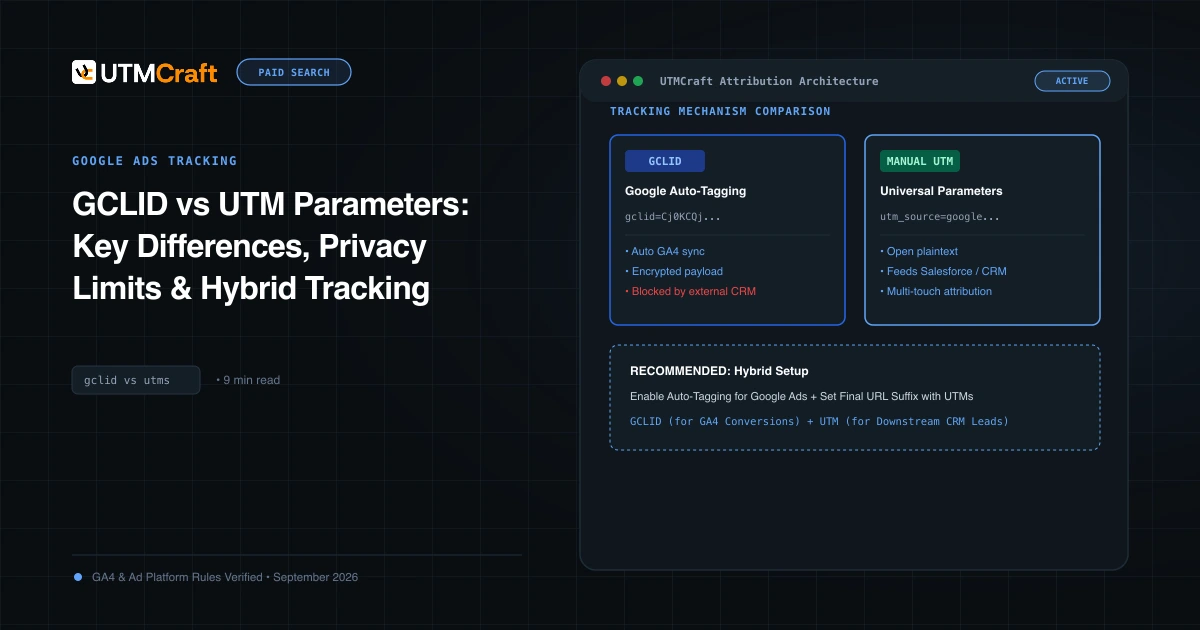The width and height of the screenshot is (1200, 630).
Task: Click the Blocked by external CRM bullet
Action: [x=691, y=291]
